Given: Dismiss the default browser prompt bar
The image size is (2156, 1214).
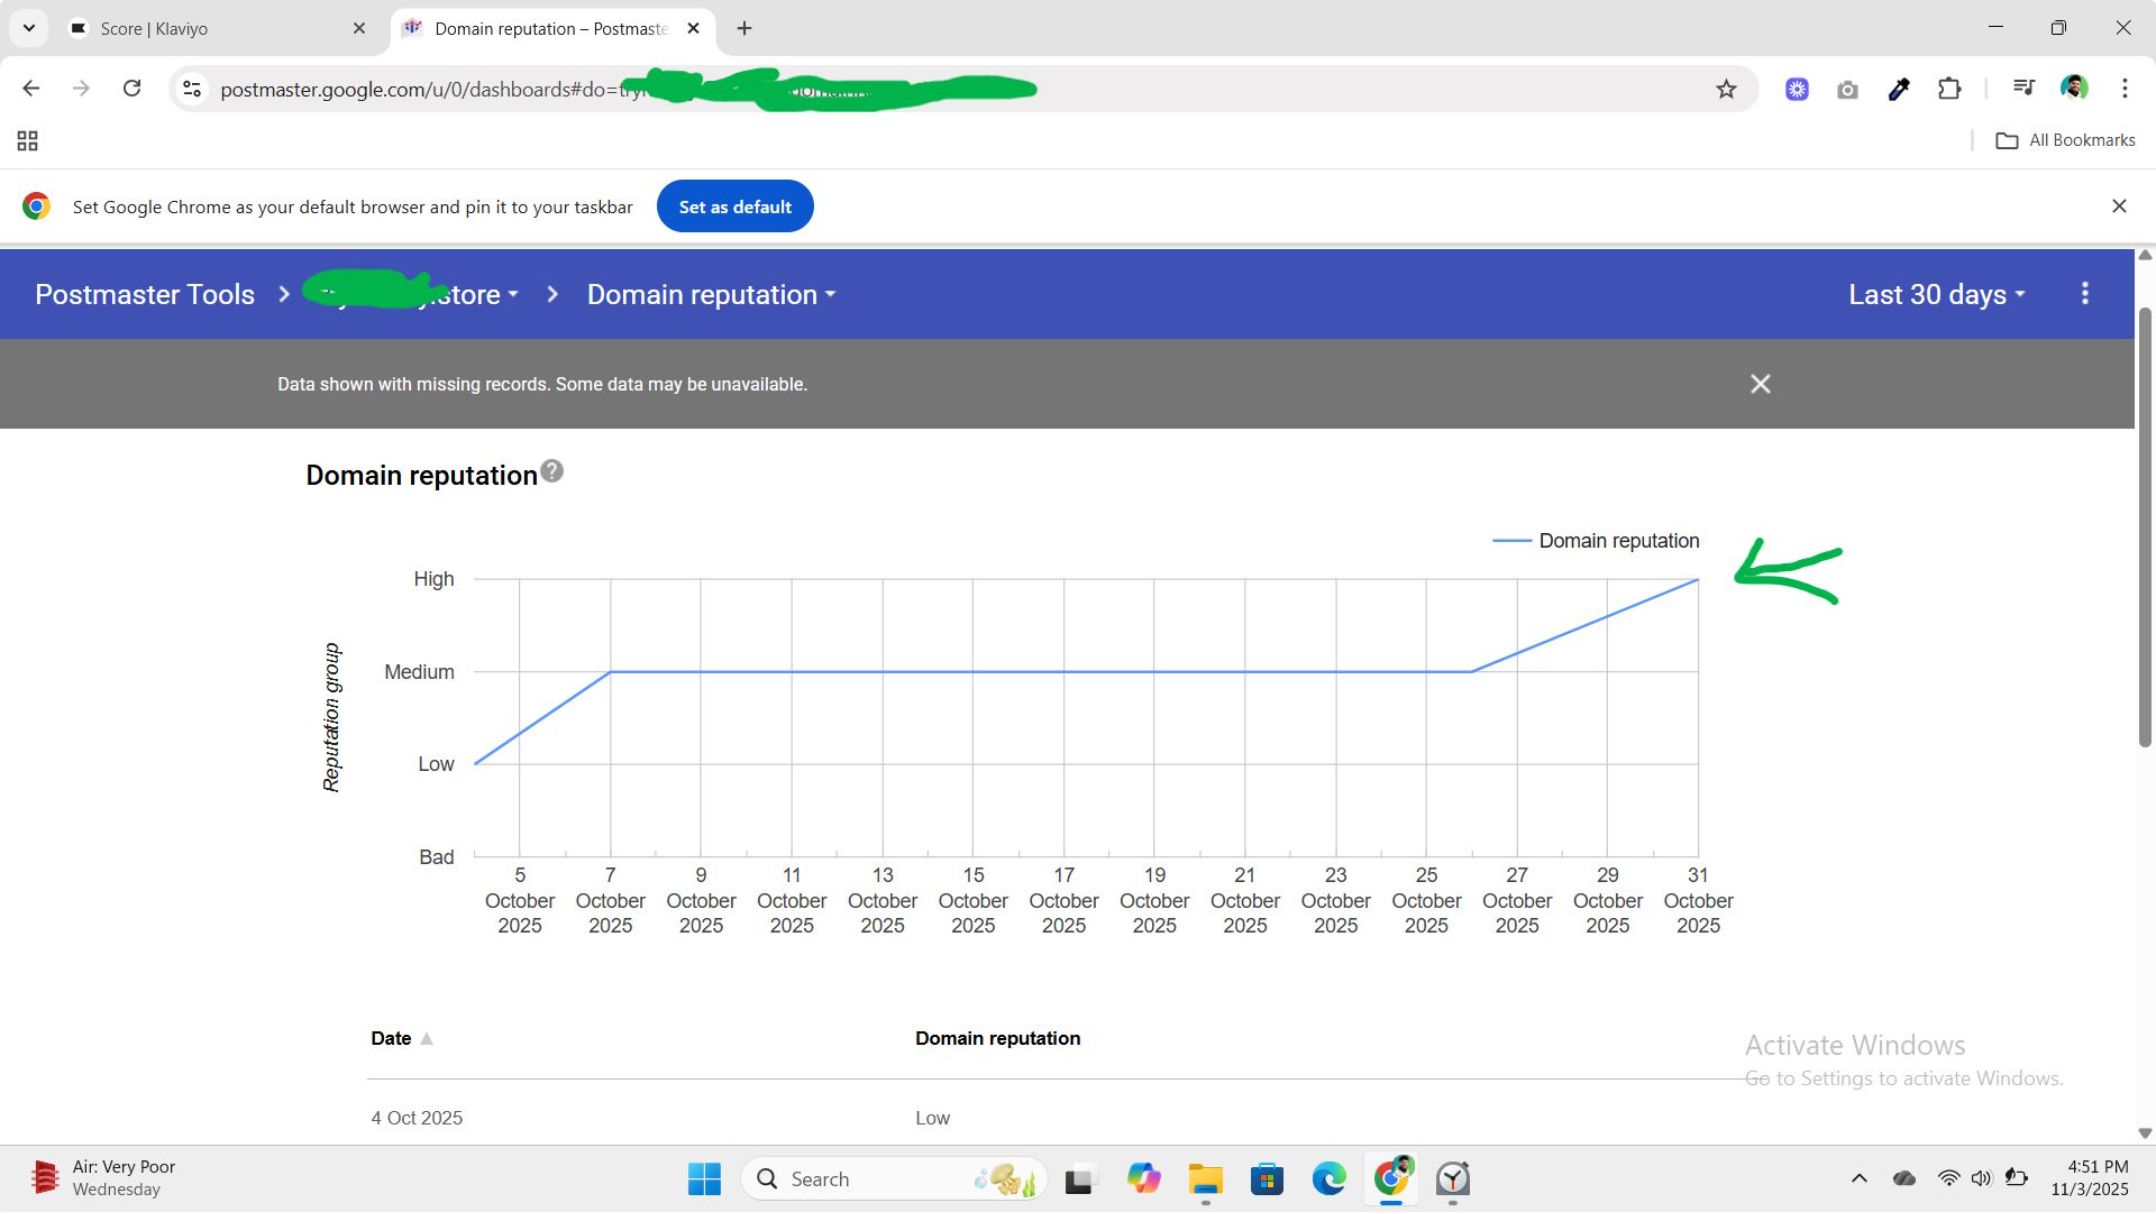Looking at the screenshot, I should point(2118,206).
